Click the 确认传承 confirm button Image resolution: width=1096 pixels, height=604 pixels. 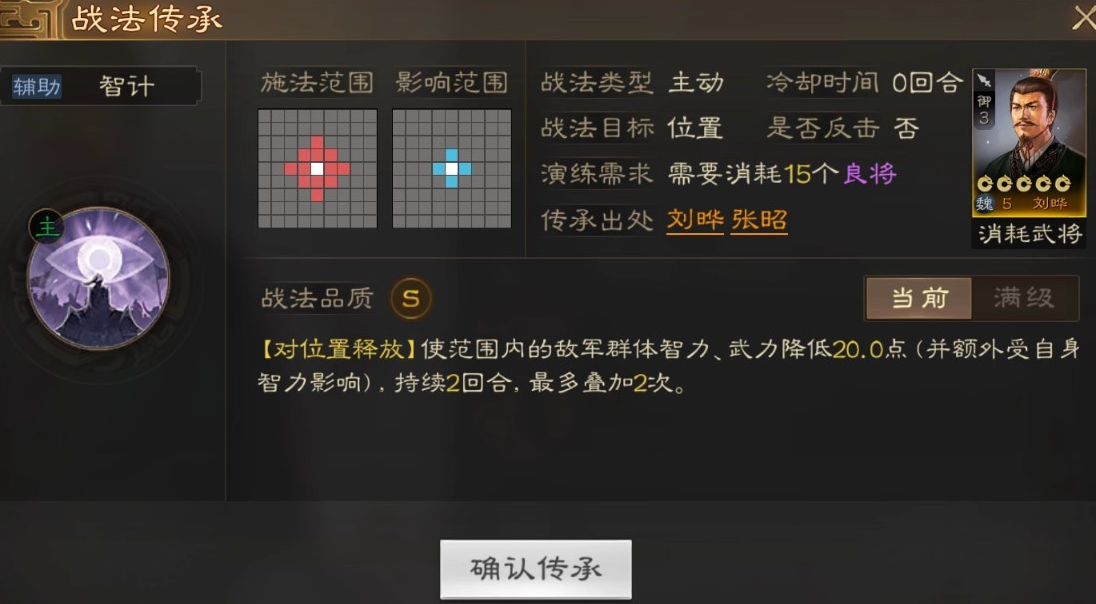tap(535, 569)
